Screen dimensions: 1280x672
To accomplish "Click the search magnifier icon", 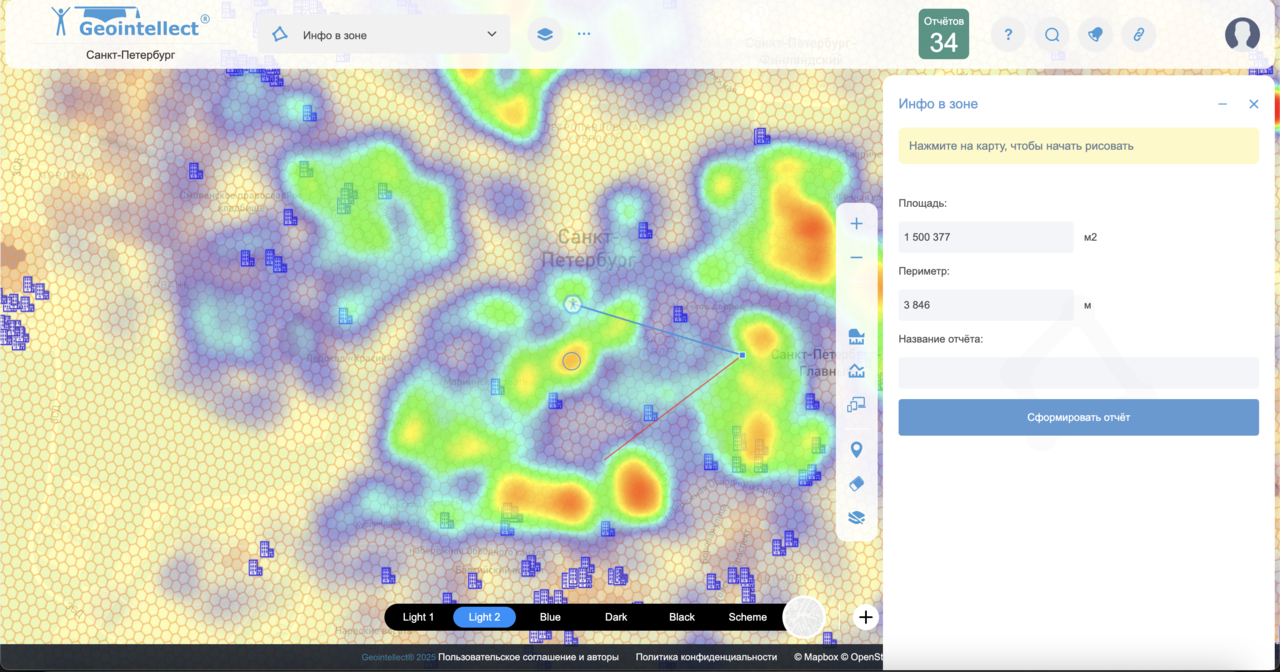I will 1052,35.
